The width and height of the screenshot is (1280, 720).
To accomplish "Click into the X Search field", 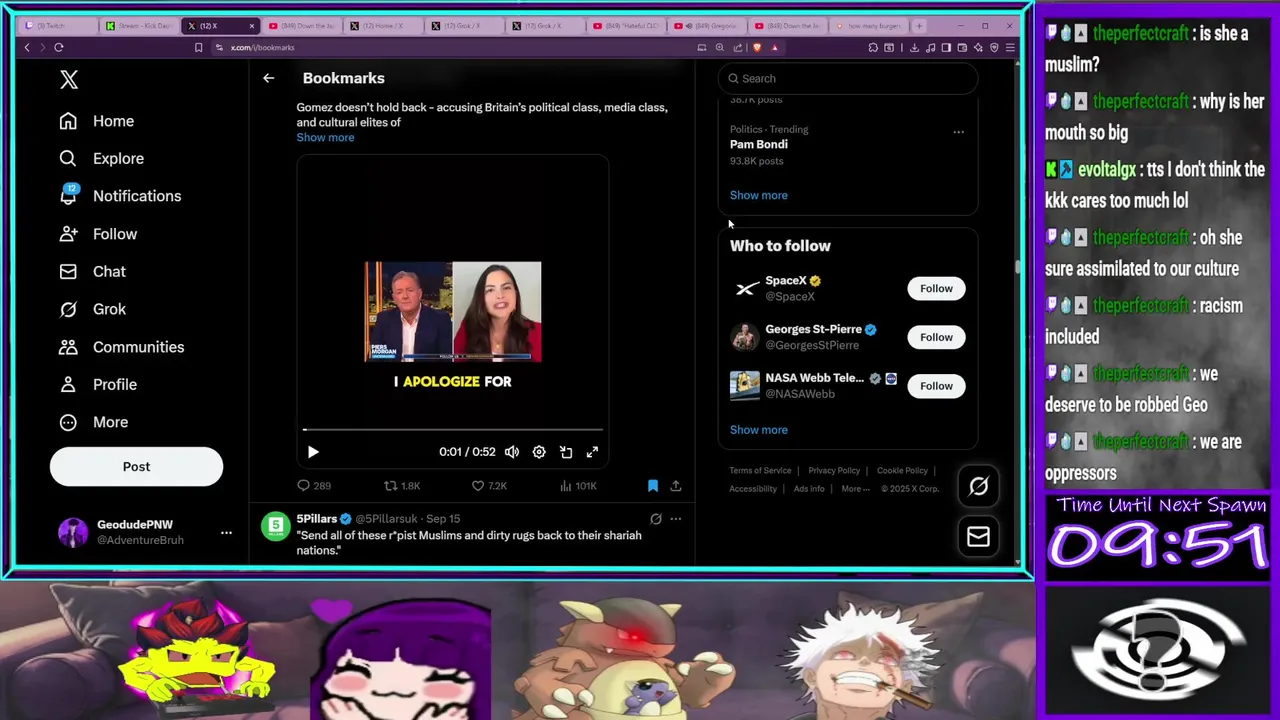I will tap(848, 78).
